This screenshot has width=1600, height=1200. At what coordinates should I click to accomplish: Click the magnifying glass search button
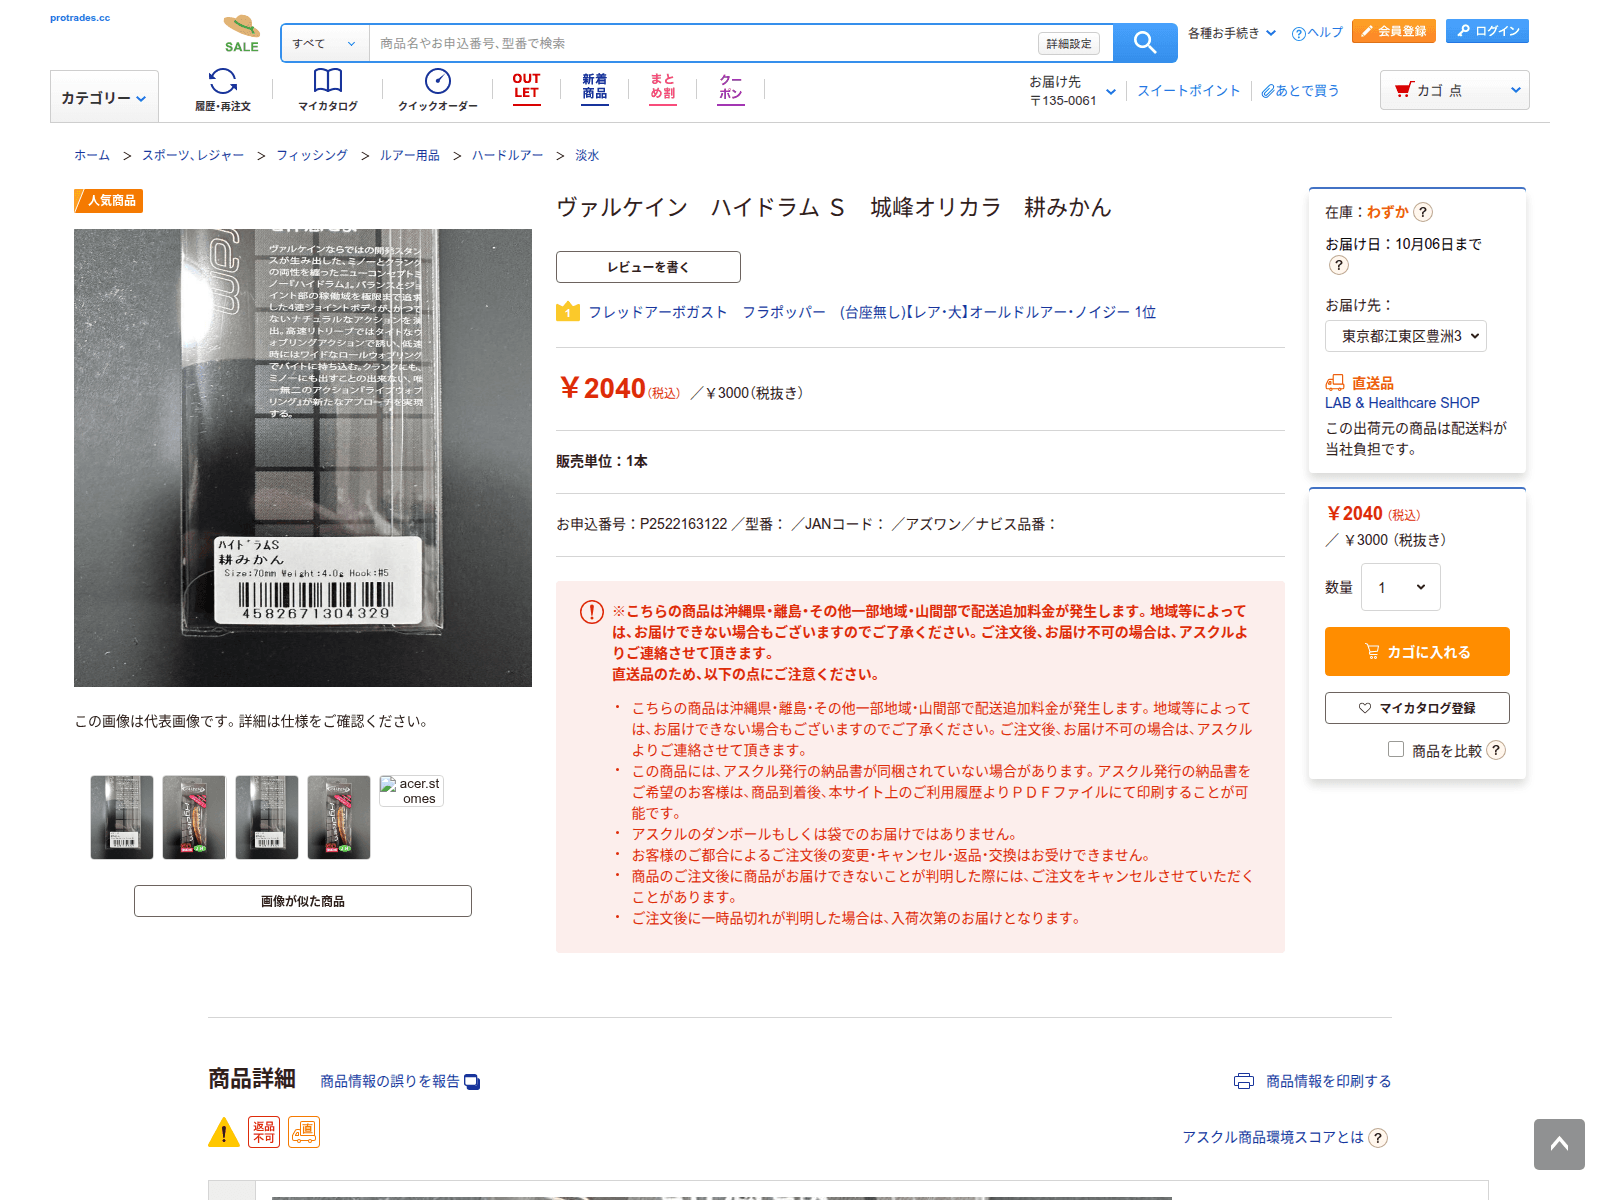pos(1145,43)
